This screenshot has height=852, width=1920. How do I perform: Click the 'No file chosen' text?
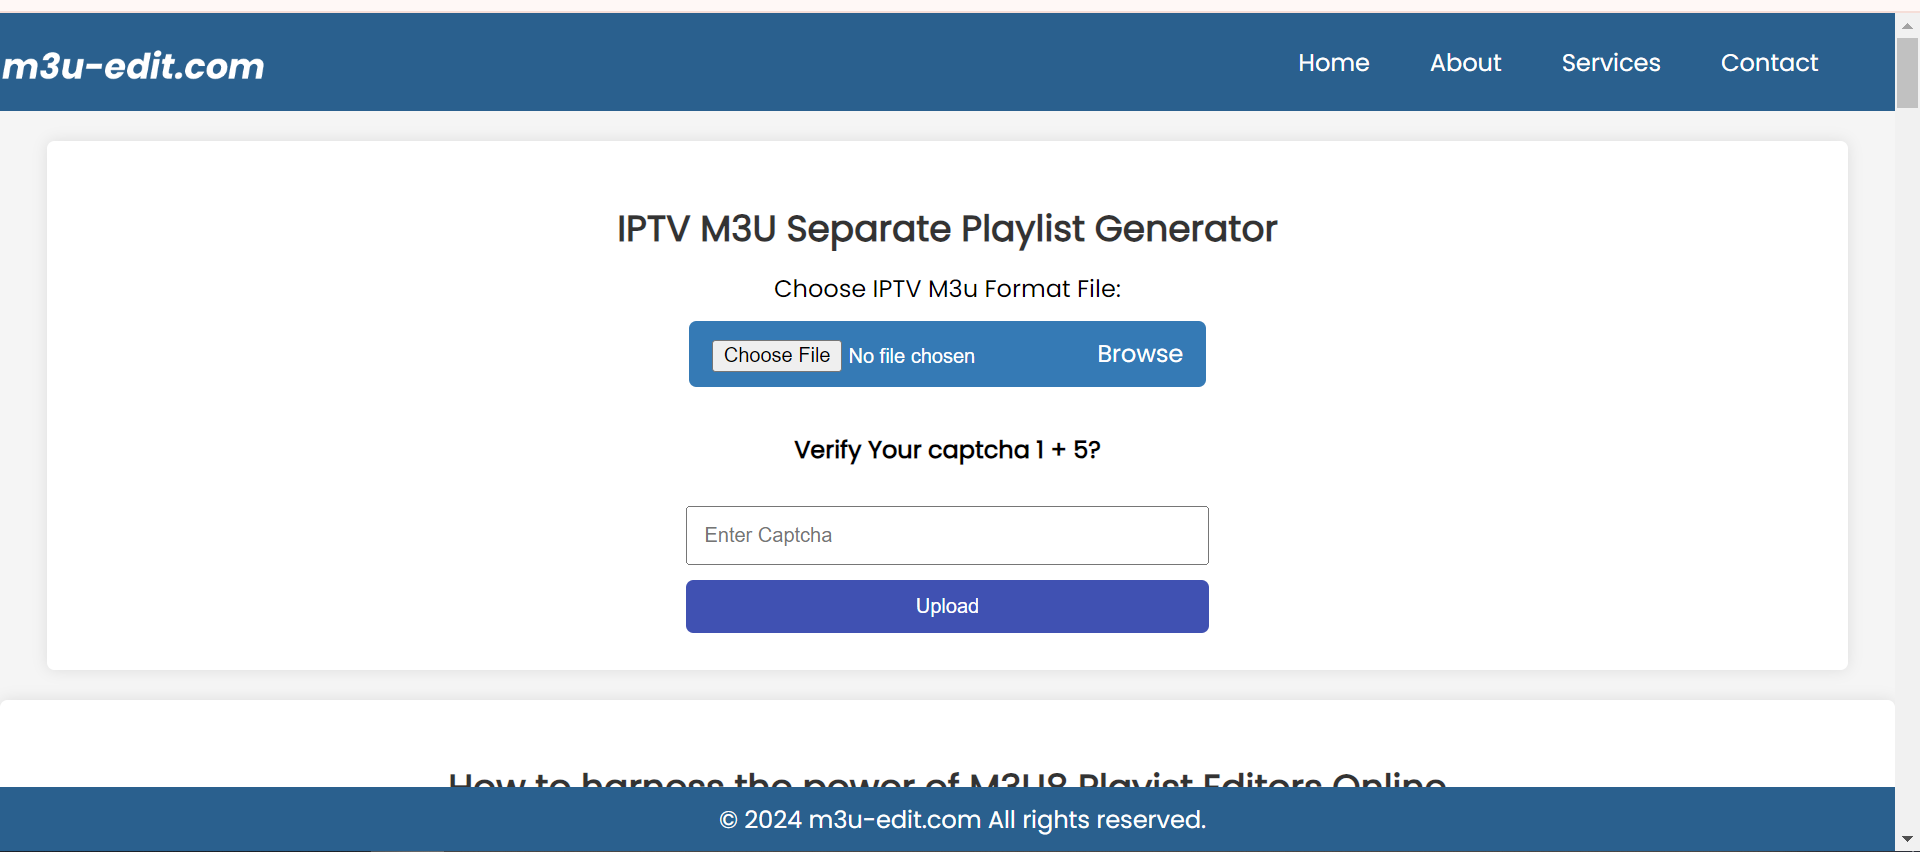(911, 356)
